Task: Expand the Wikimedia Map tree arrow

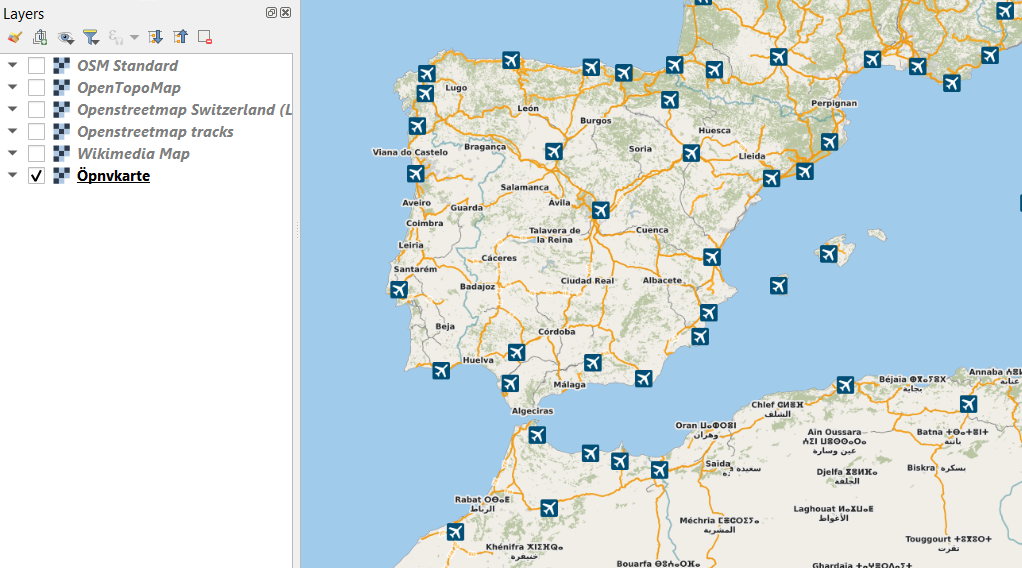Action: 12,153
